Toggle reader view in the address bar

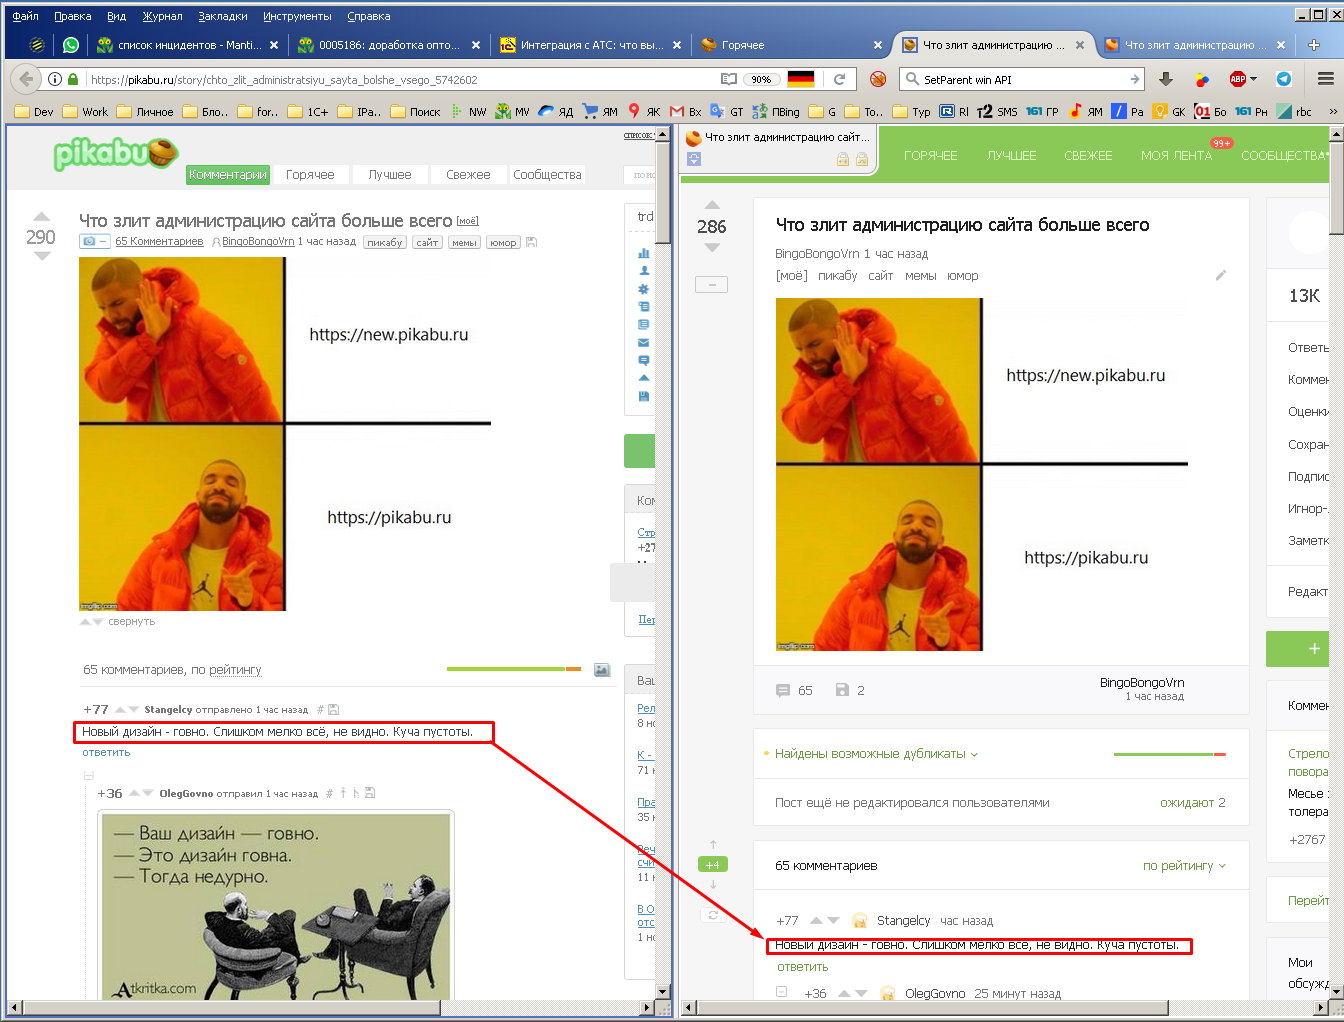(729, 79)
